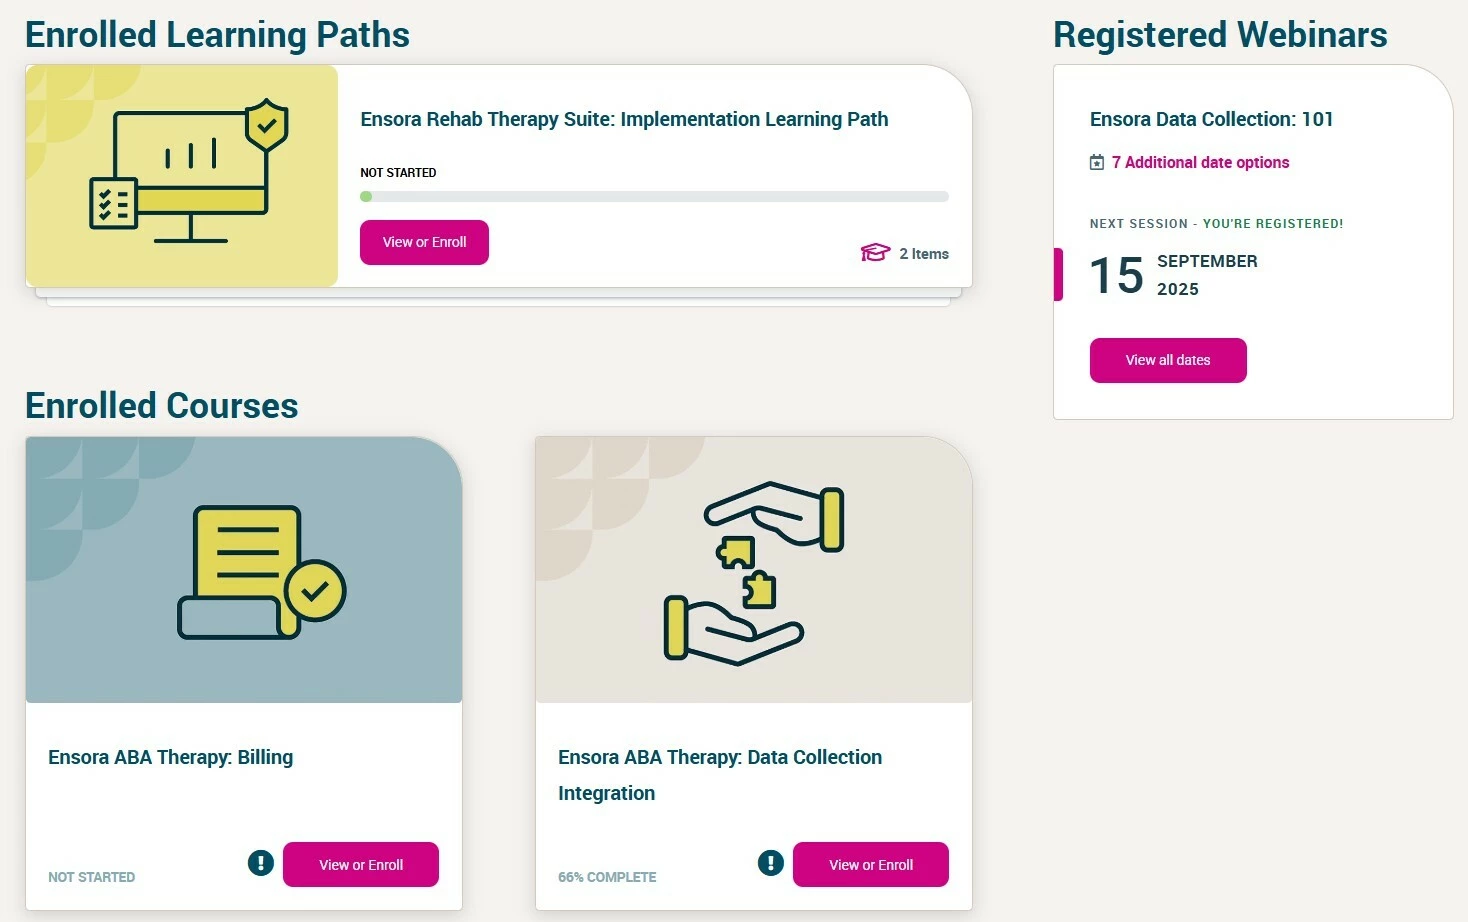Click the 2 Items label on learning path
1468x922 pixels.
coord(924,254)
